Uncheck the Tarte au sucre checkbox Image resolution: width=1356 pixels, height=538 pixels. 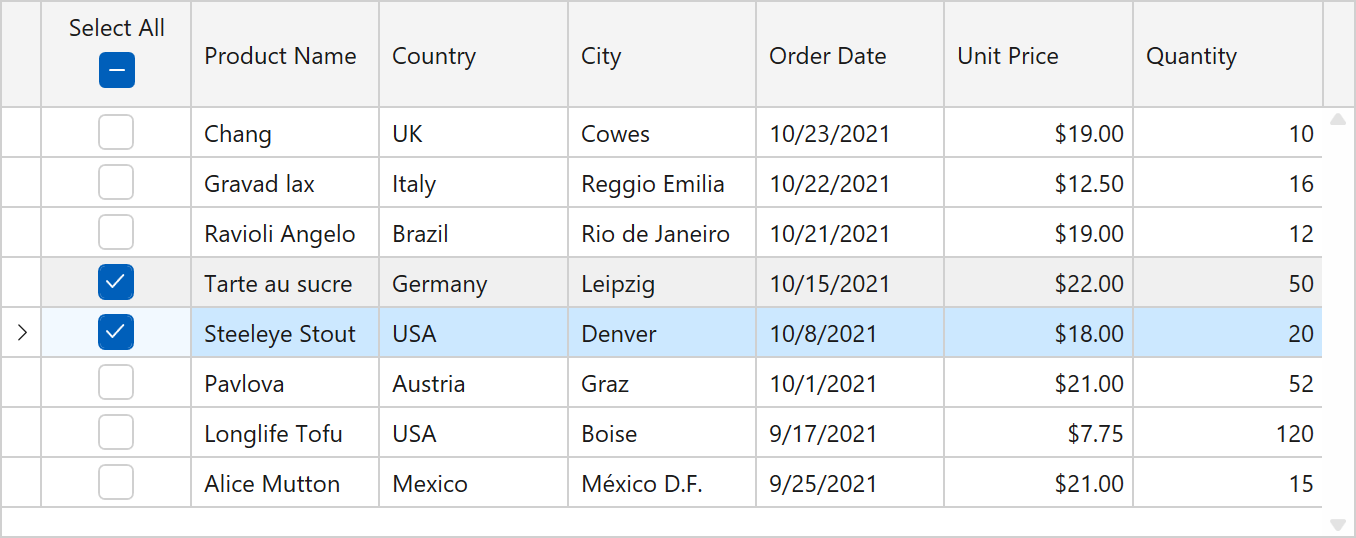[x=116, y=283]
